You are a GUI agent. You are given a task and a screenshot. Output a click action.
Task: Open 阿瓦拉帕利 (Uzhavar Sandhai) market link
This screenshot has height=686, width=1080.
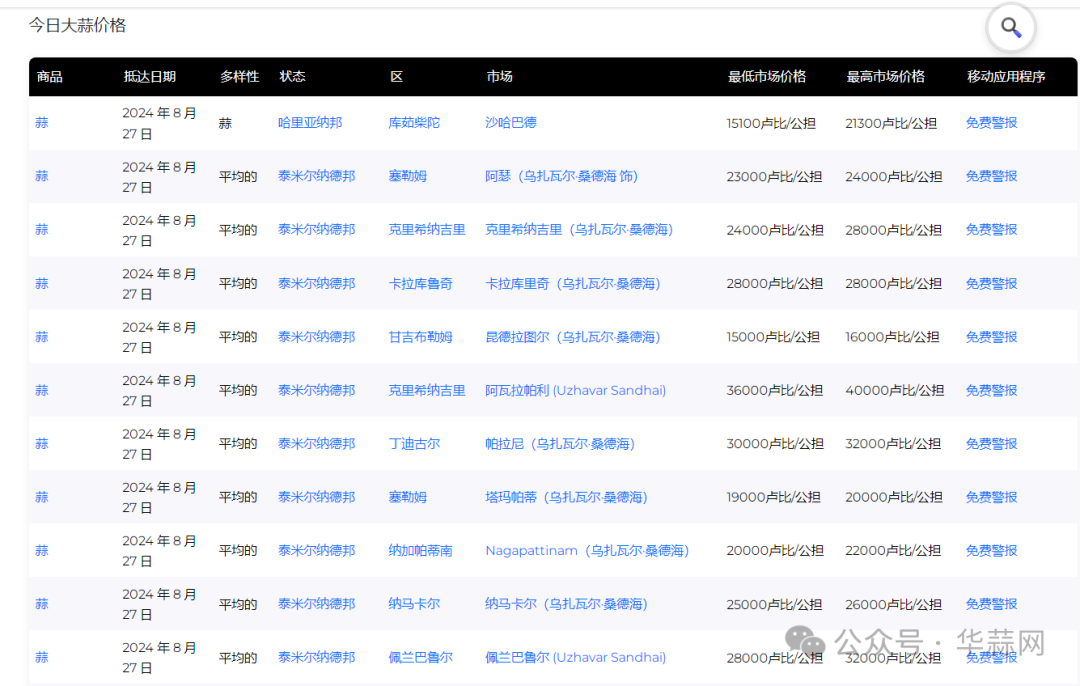[575, 391]
